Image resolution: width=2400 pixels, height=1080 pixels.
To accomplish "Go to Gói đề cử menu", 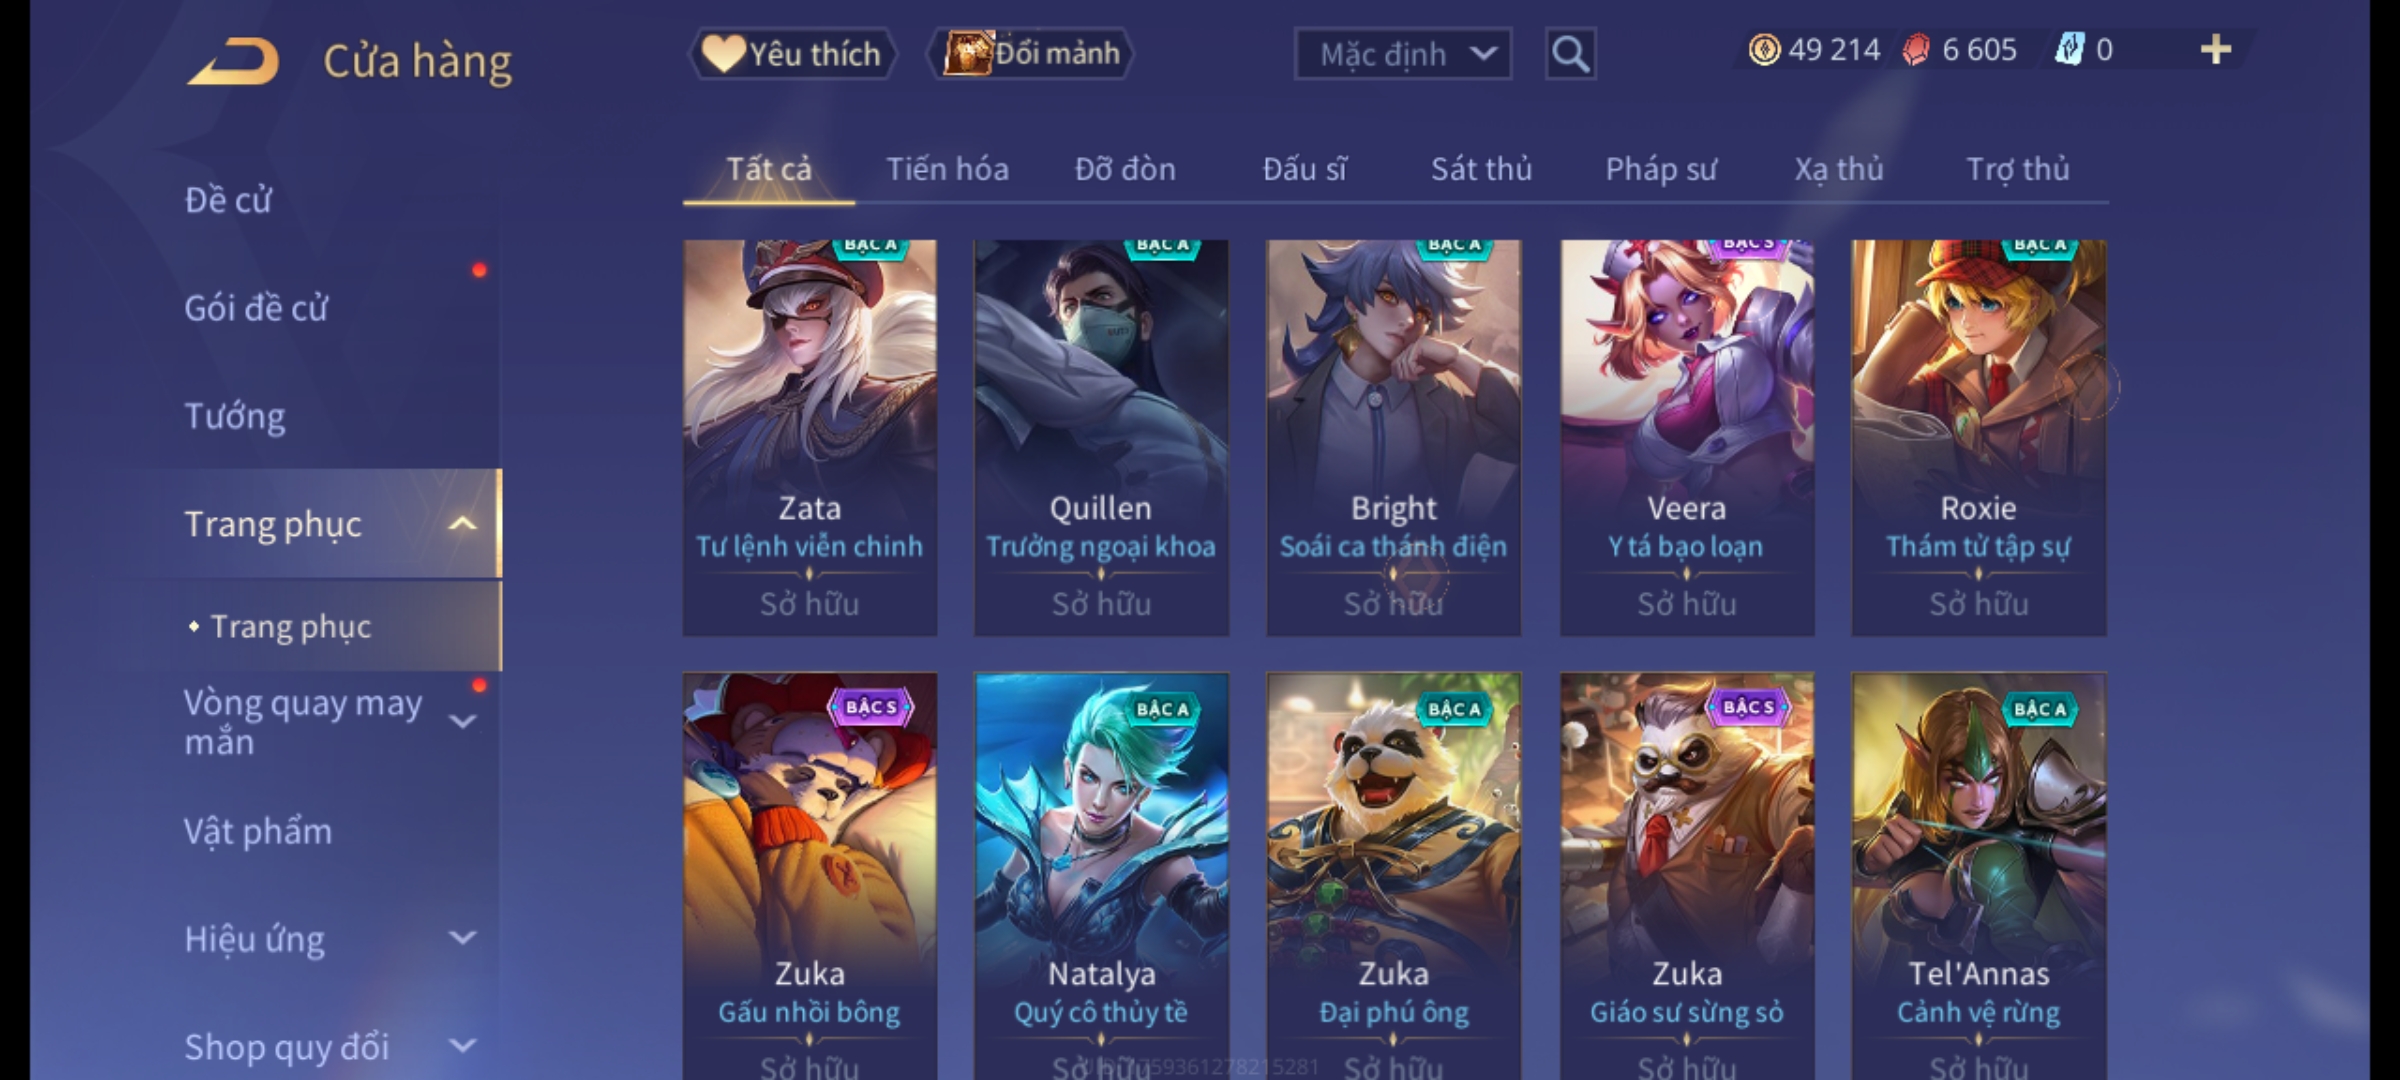I will [x=256, y=308].
